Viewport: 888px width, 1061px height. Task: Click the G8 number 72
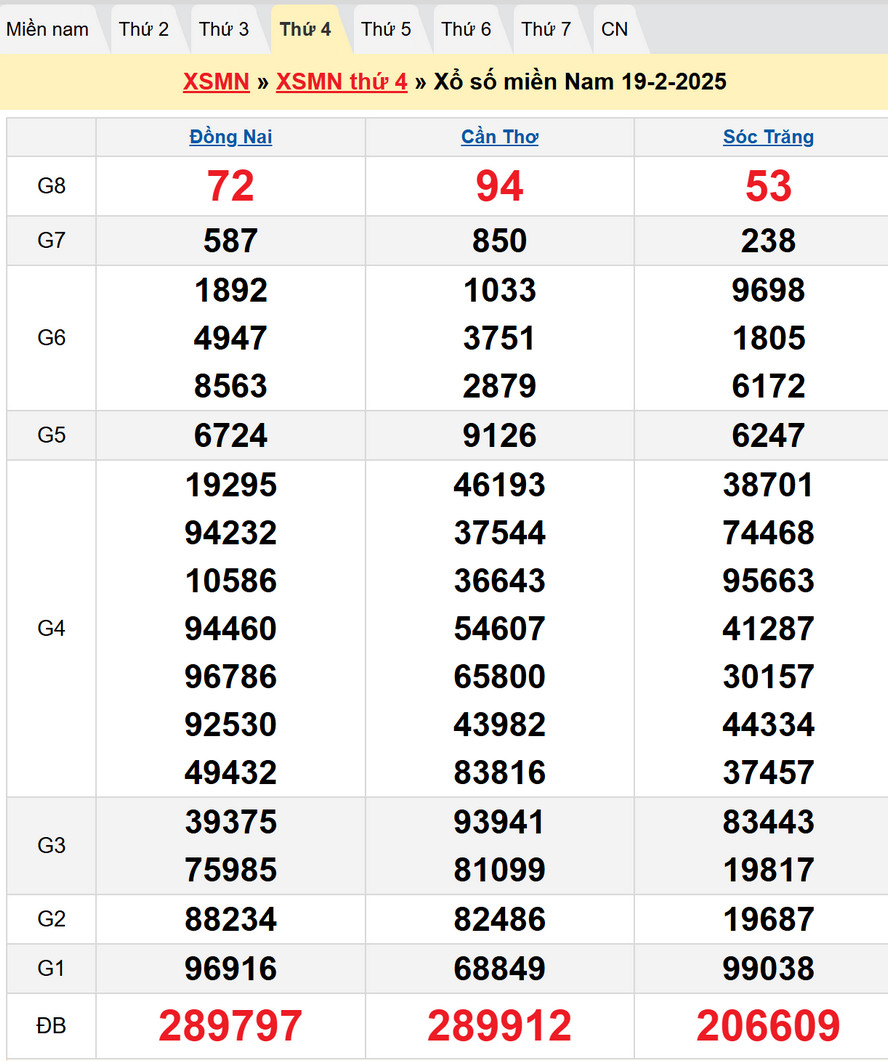tap(231, 187)
